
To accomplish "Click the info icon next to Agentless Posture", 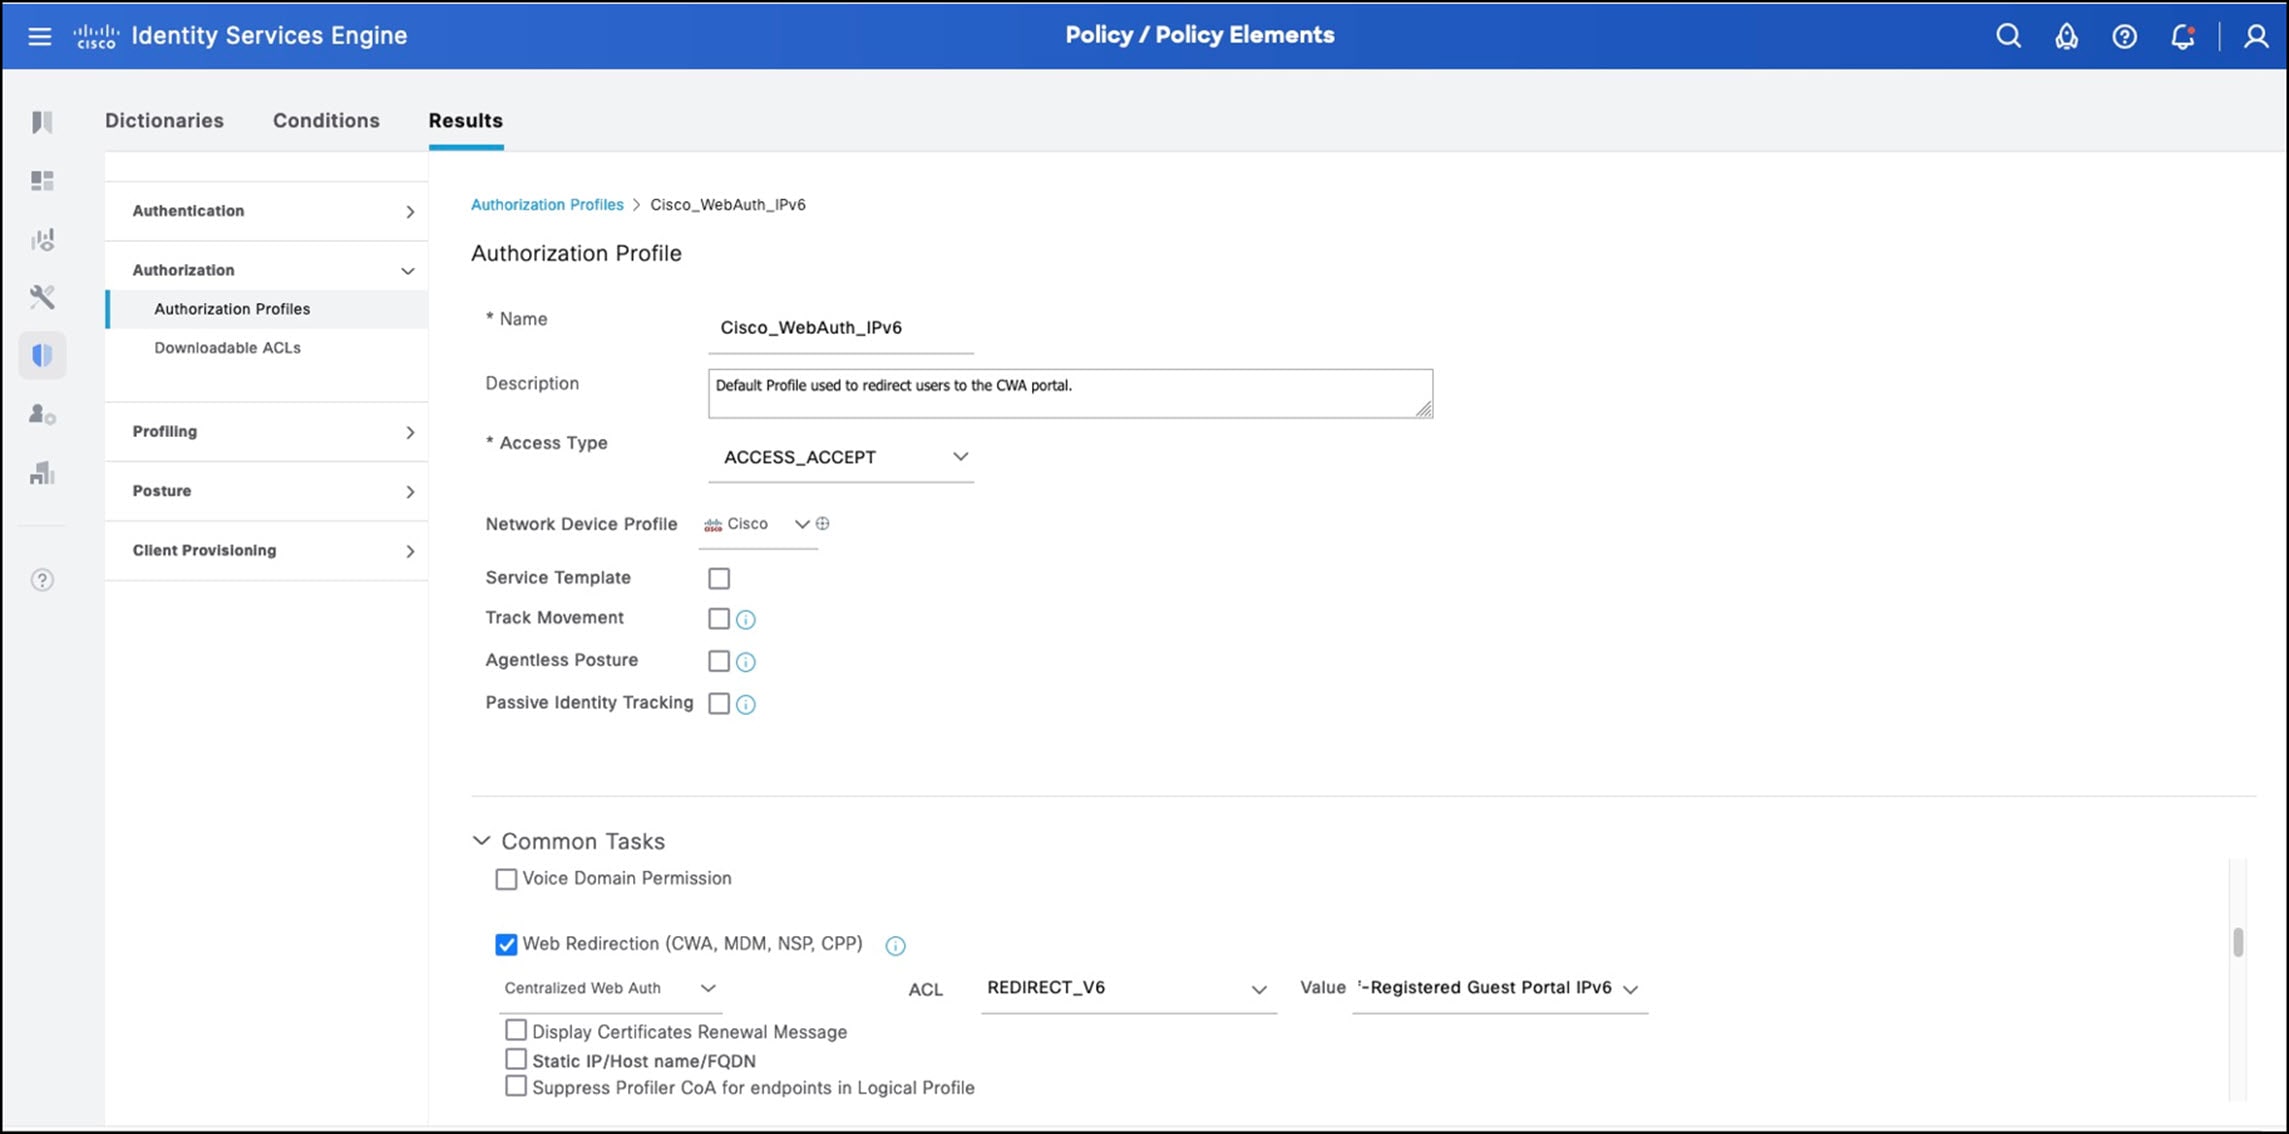I will coord(746,662).
